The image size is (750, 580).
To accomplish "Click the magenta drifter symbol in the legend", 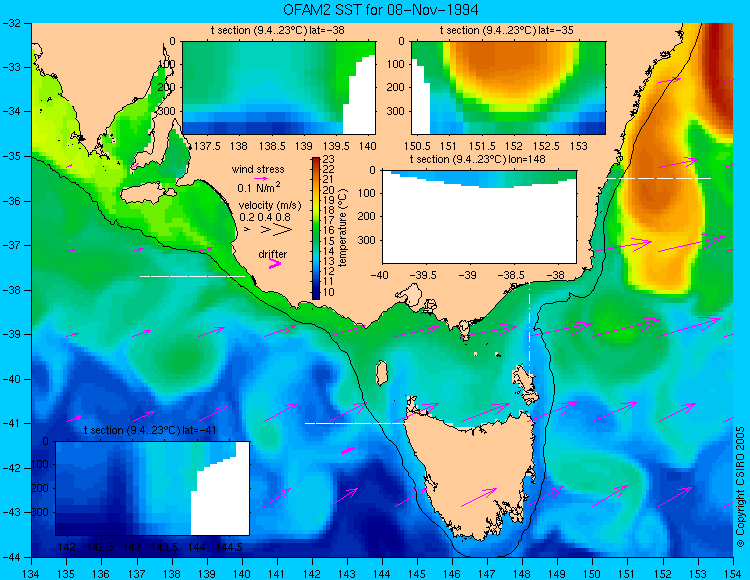I will coord(275,263).
